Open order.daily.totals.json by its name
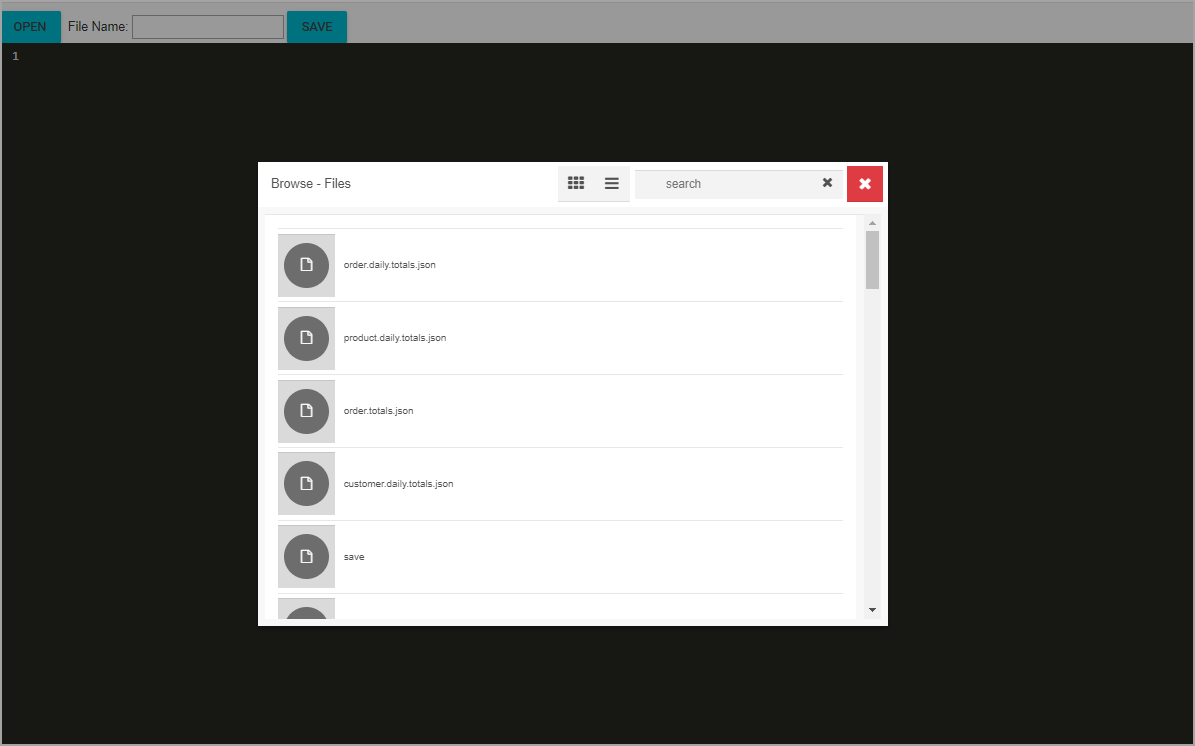 coord(389,265)
